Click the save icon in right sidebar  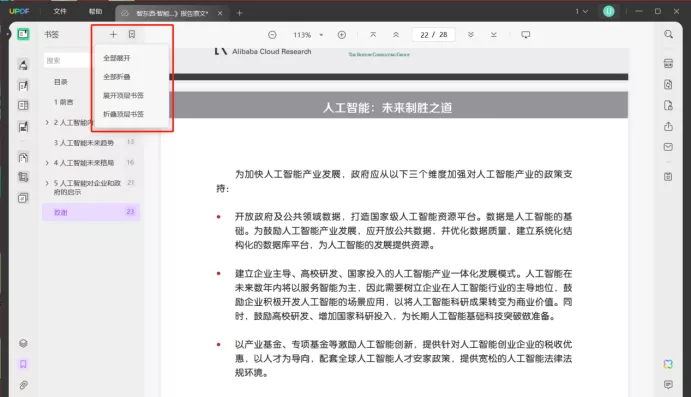pos(669,177)
